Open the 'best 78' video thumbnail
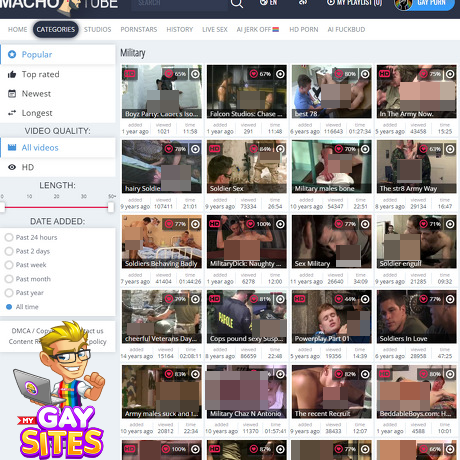The height and width of the screenshot is (460, 460). click(332, 92)
